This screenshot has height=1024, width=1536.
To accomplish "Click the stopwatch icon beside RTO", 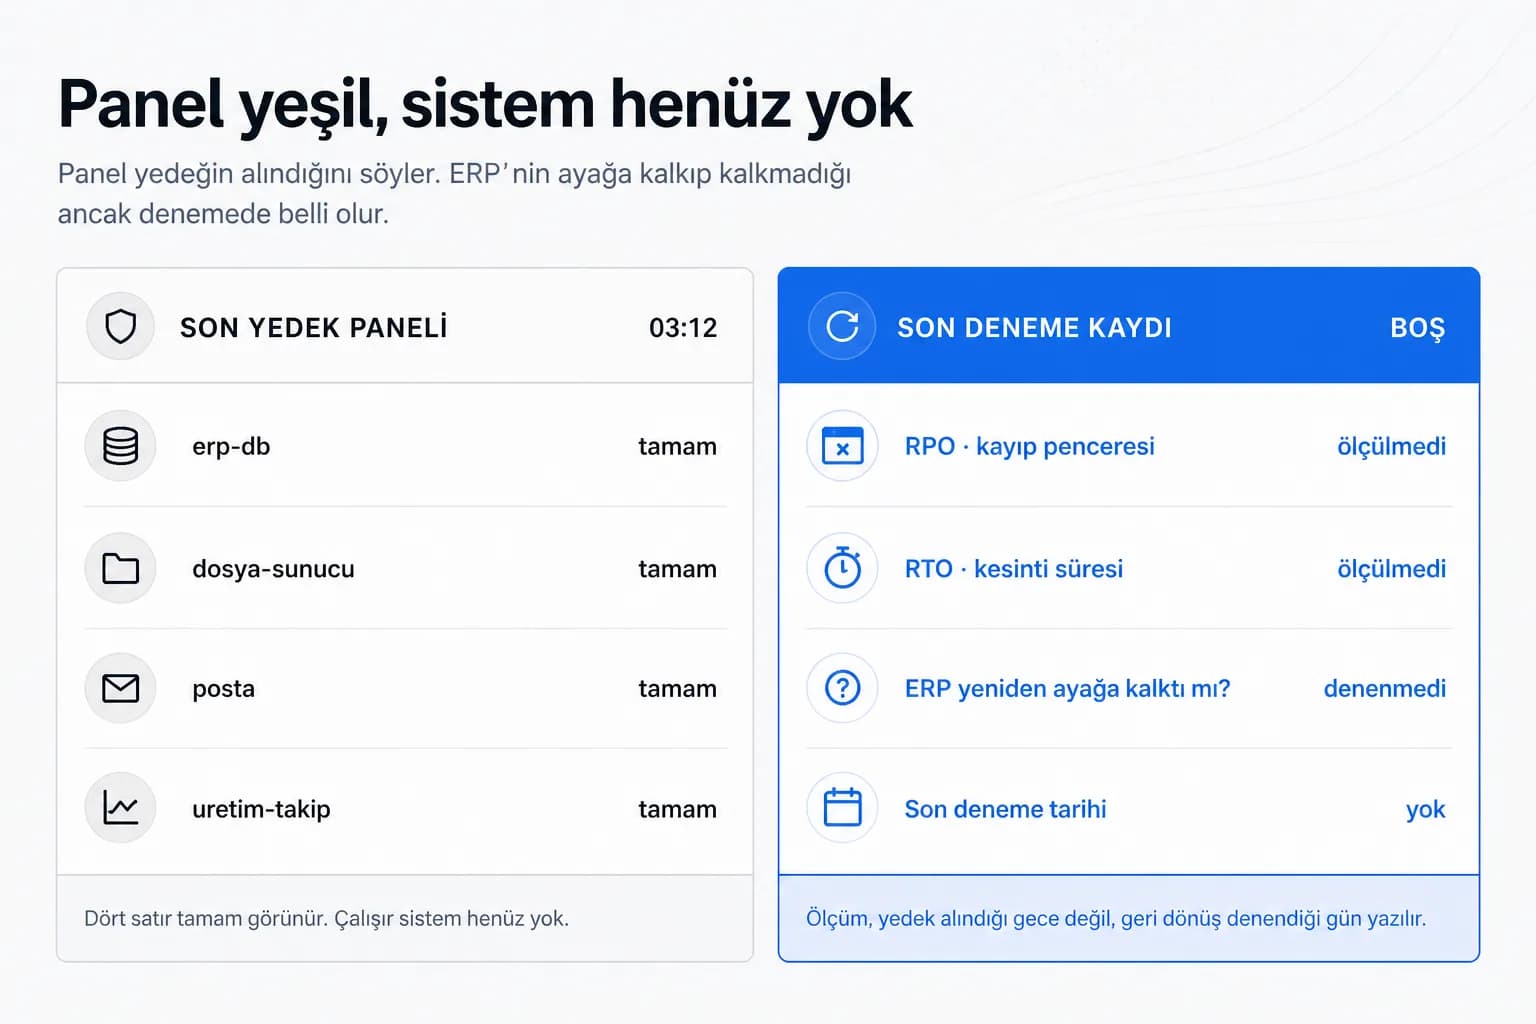I will [842, 567].
